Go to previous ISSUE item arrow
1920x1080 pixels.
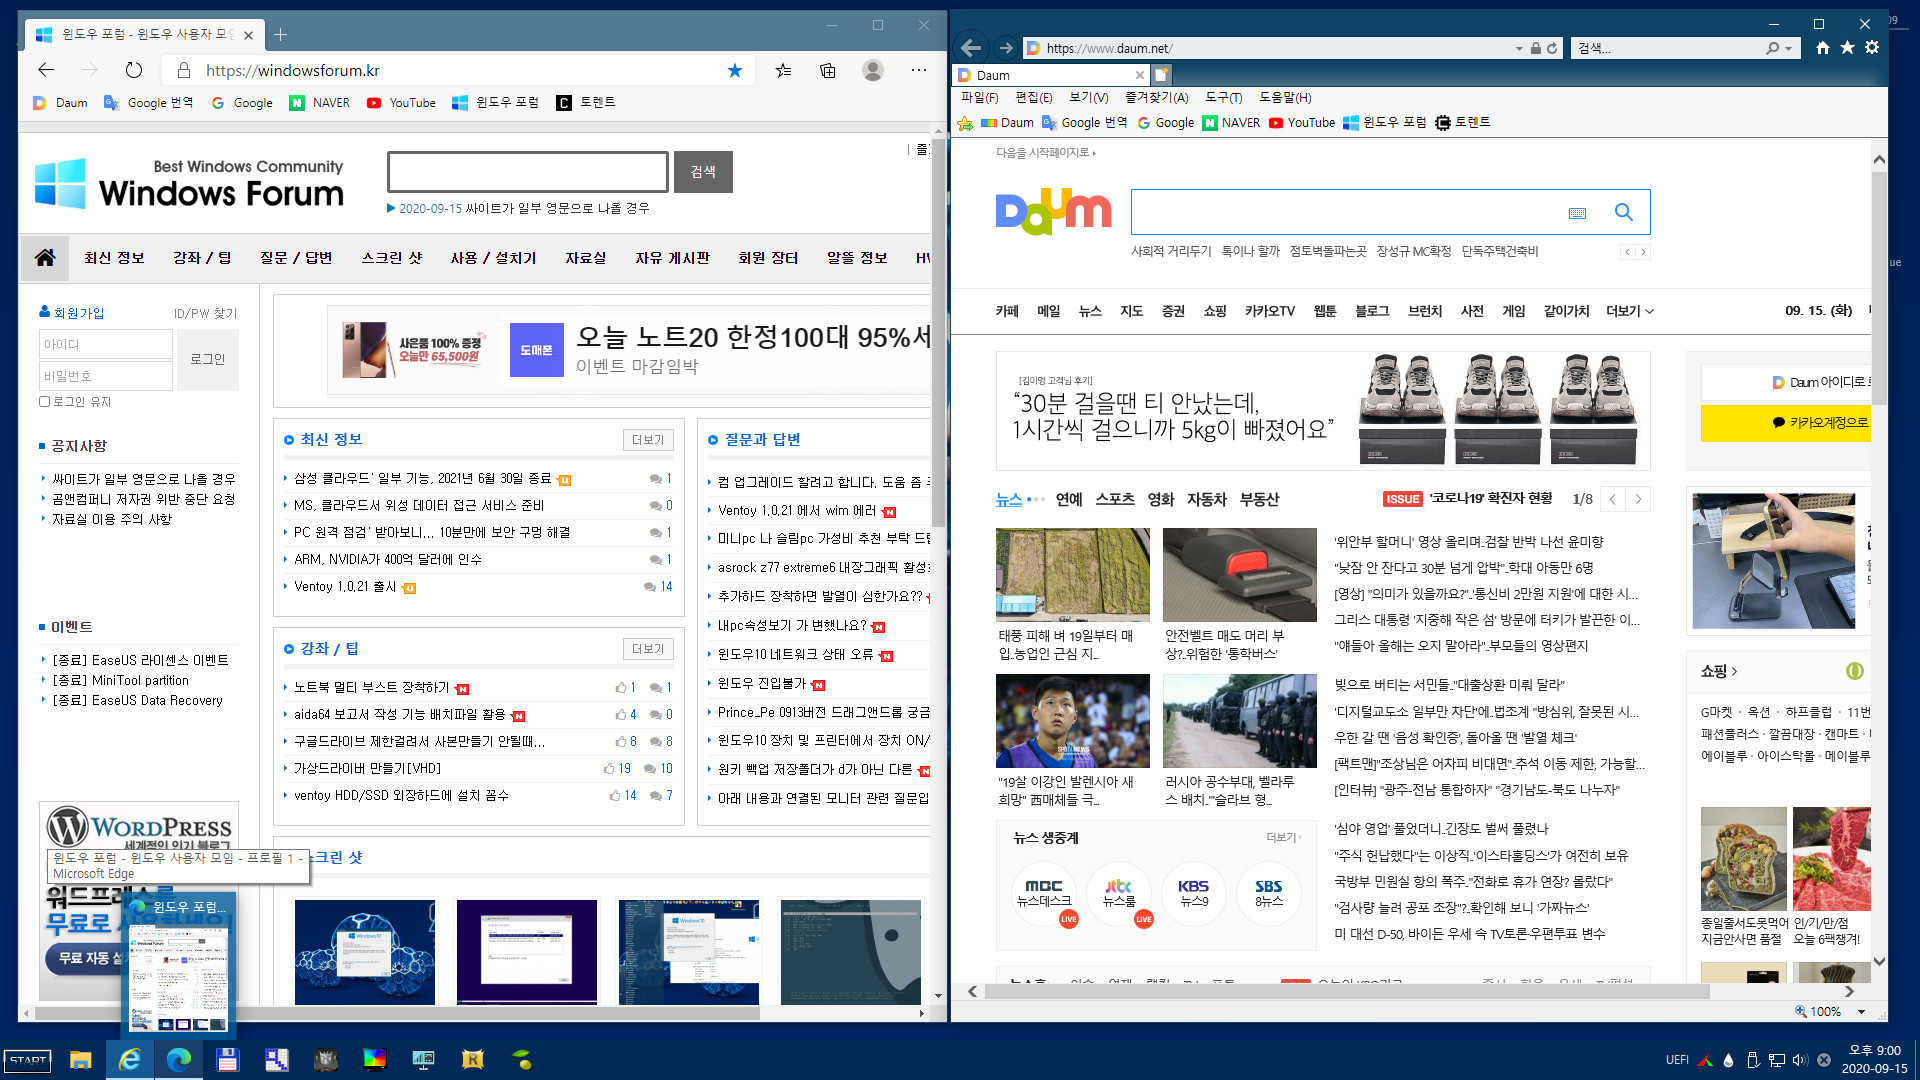(x=1612, y=499)
